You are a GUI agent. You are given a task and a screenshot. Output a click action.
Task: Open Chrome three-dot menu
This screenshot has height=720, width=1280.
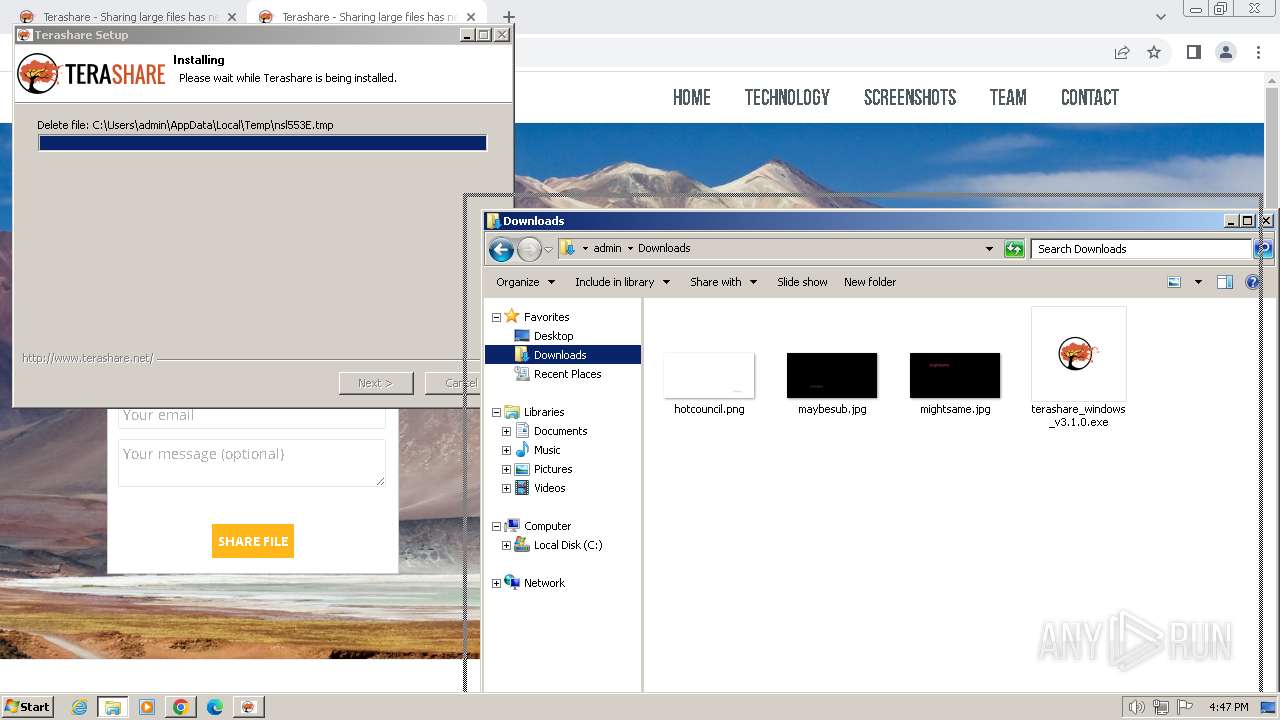1257,52
